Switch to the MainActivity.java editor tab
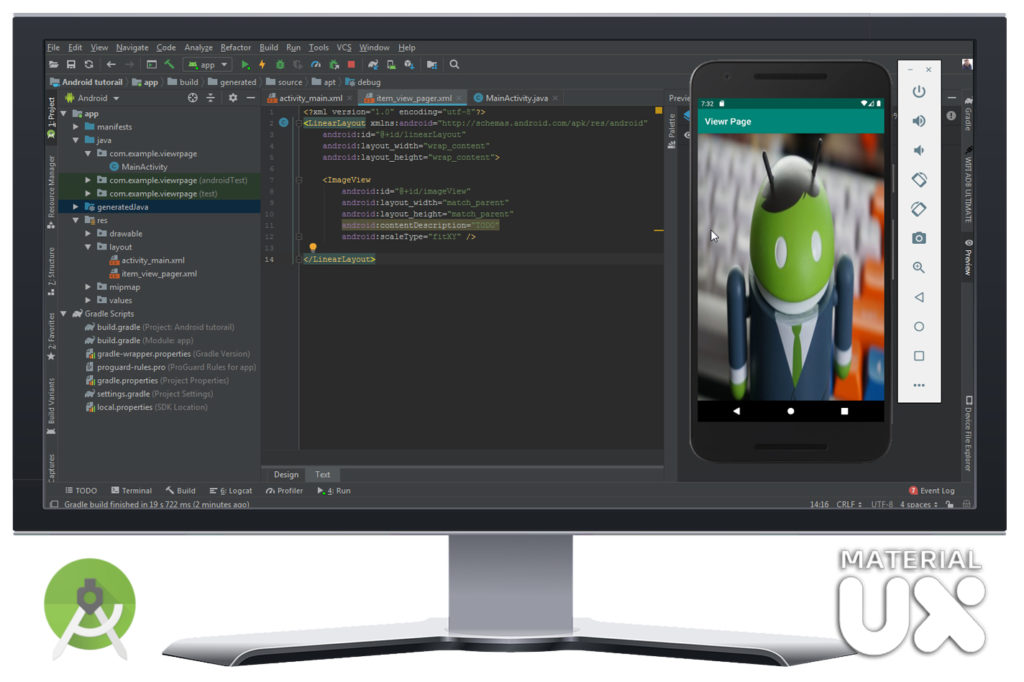This screenshot has width=1024, height=682. pos(516,98)
